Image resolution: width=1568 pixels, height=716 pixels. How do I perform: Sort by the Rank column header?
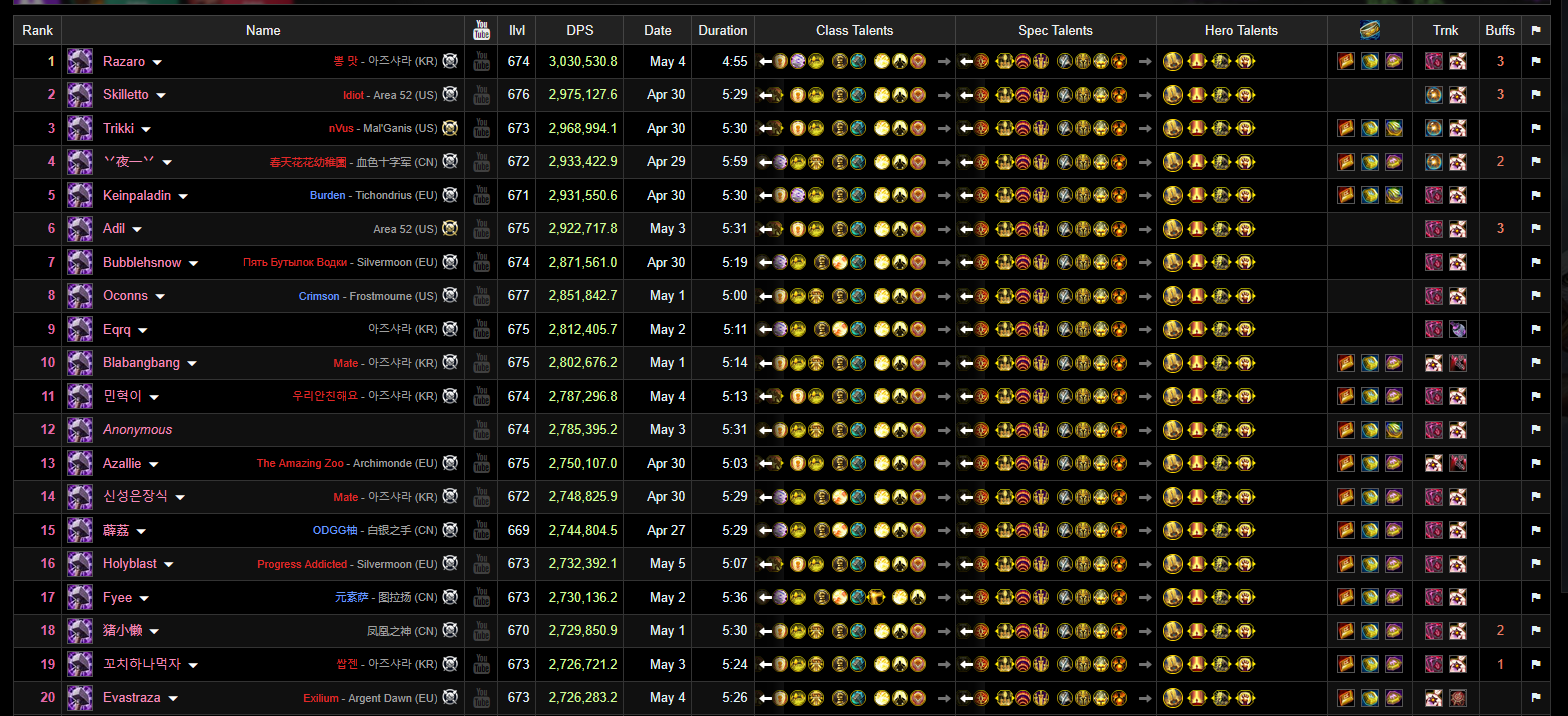point(38,30)
